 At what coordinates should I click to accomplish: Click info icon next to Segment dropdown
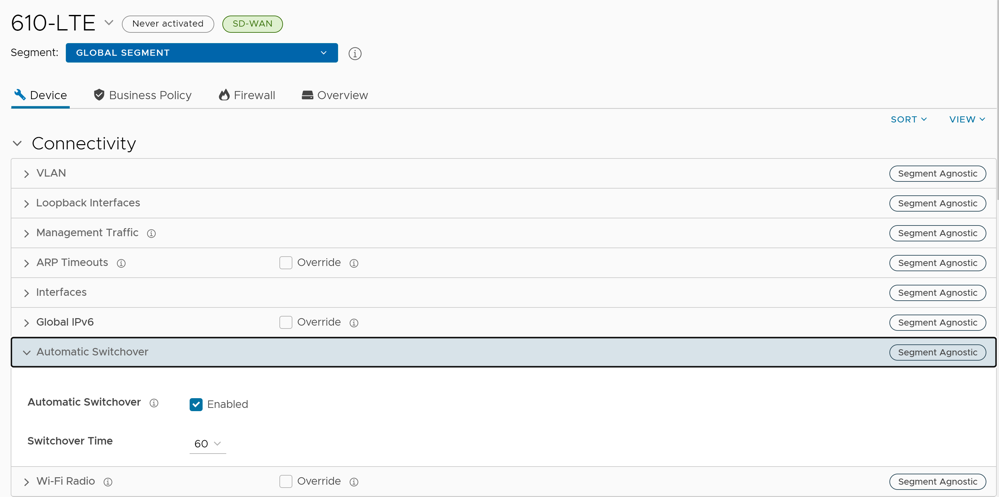(x=355, y=53)
